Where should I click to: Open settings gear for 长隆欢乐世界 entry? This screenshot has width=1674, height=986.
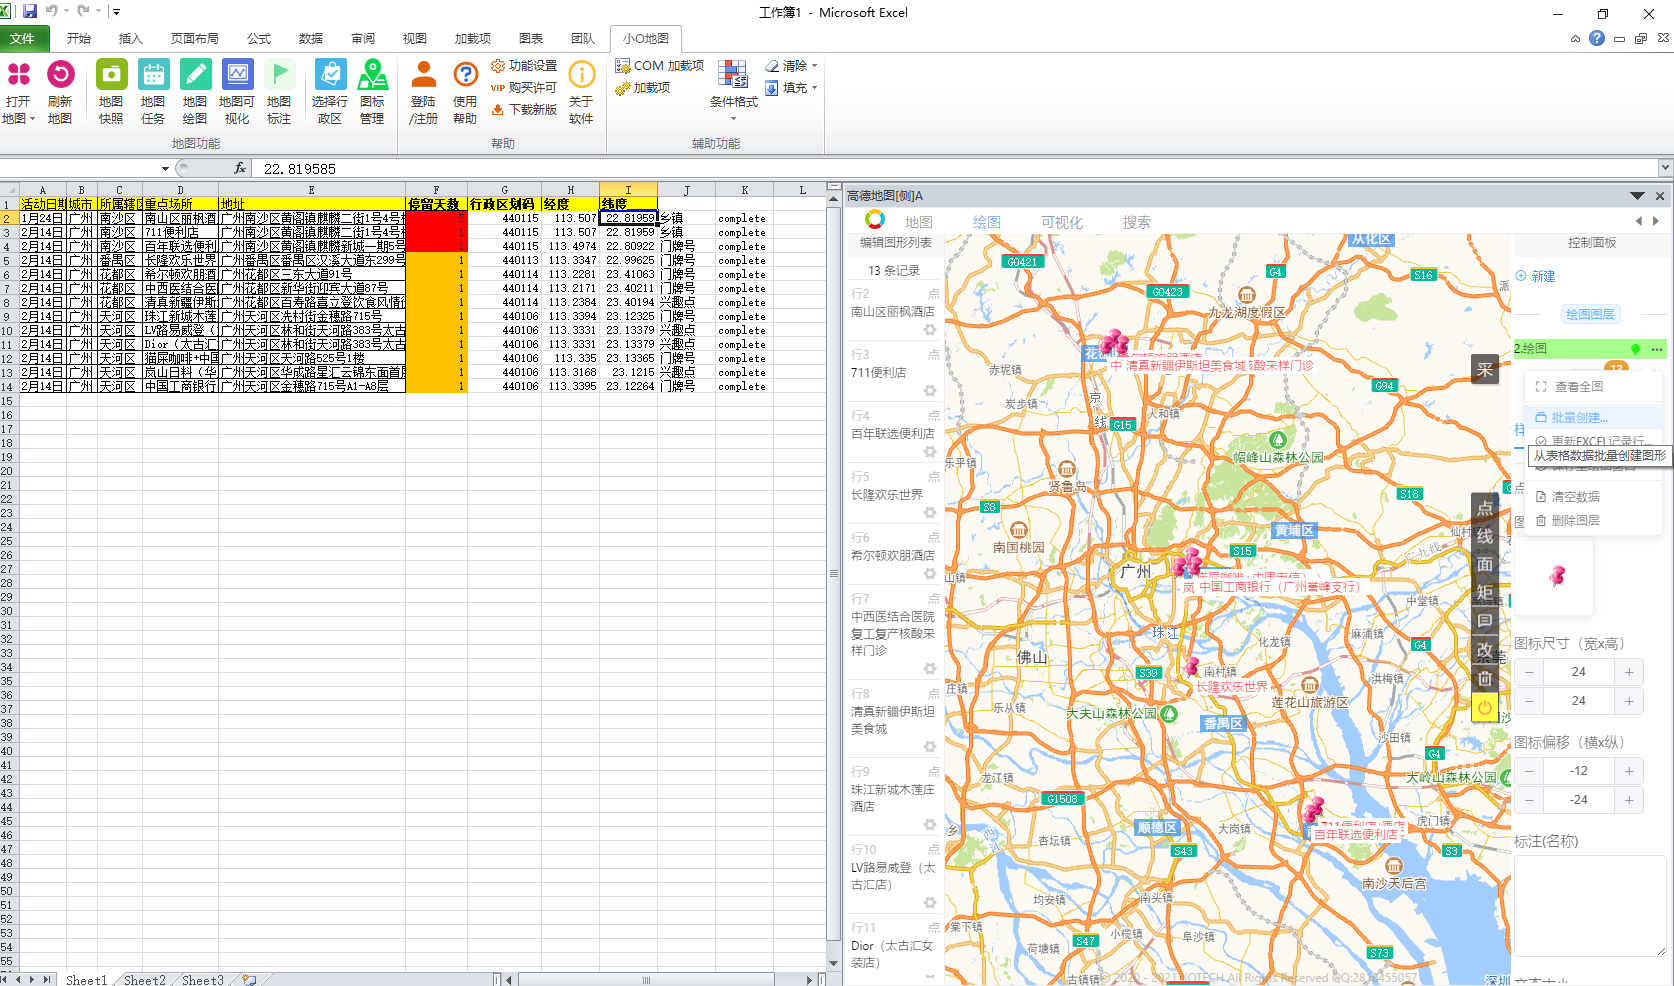(x=930, y=513)
